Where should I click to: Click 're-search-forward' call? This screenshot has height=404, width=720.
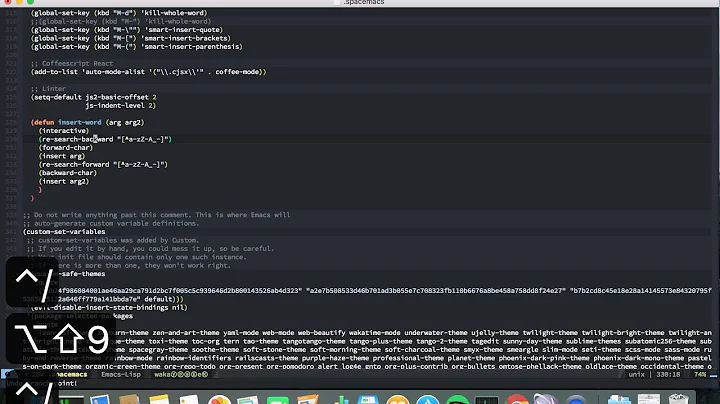(x=75, y=164)
